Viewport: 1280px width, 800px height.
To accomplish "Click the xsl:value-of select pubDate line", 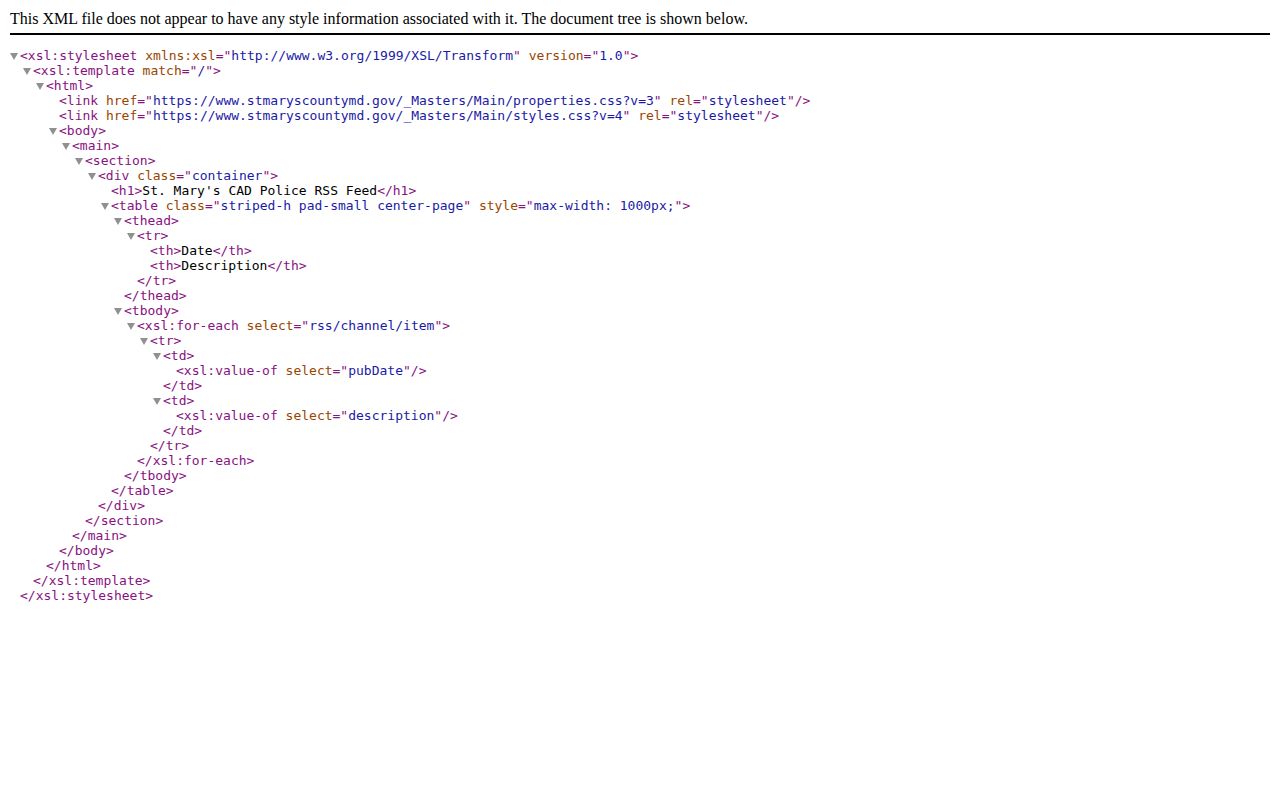I will [x=301, y=371].
